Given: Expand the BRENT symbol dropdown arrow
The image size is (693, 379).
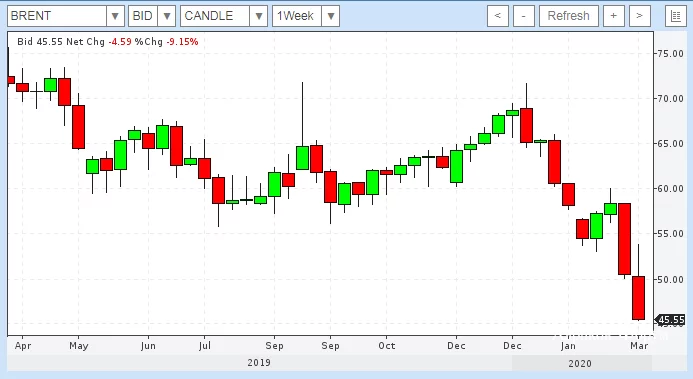Looking at the screenshot, I should click(x=115, y=16).
